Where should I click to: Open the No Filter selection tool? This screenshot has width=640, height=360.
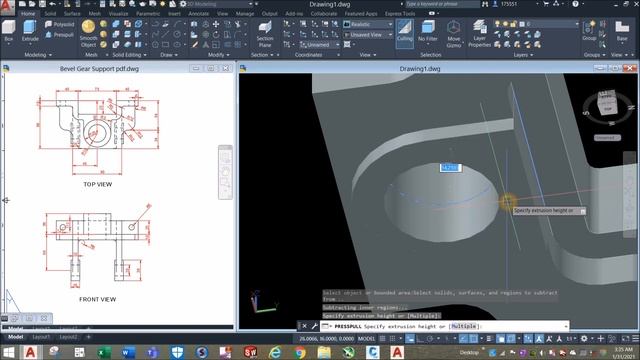[x=428, y=31]
